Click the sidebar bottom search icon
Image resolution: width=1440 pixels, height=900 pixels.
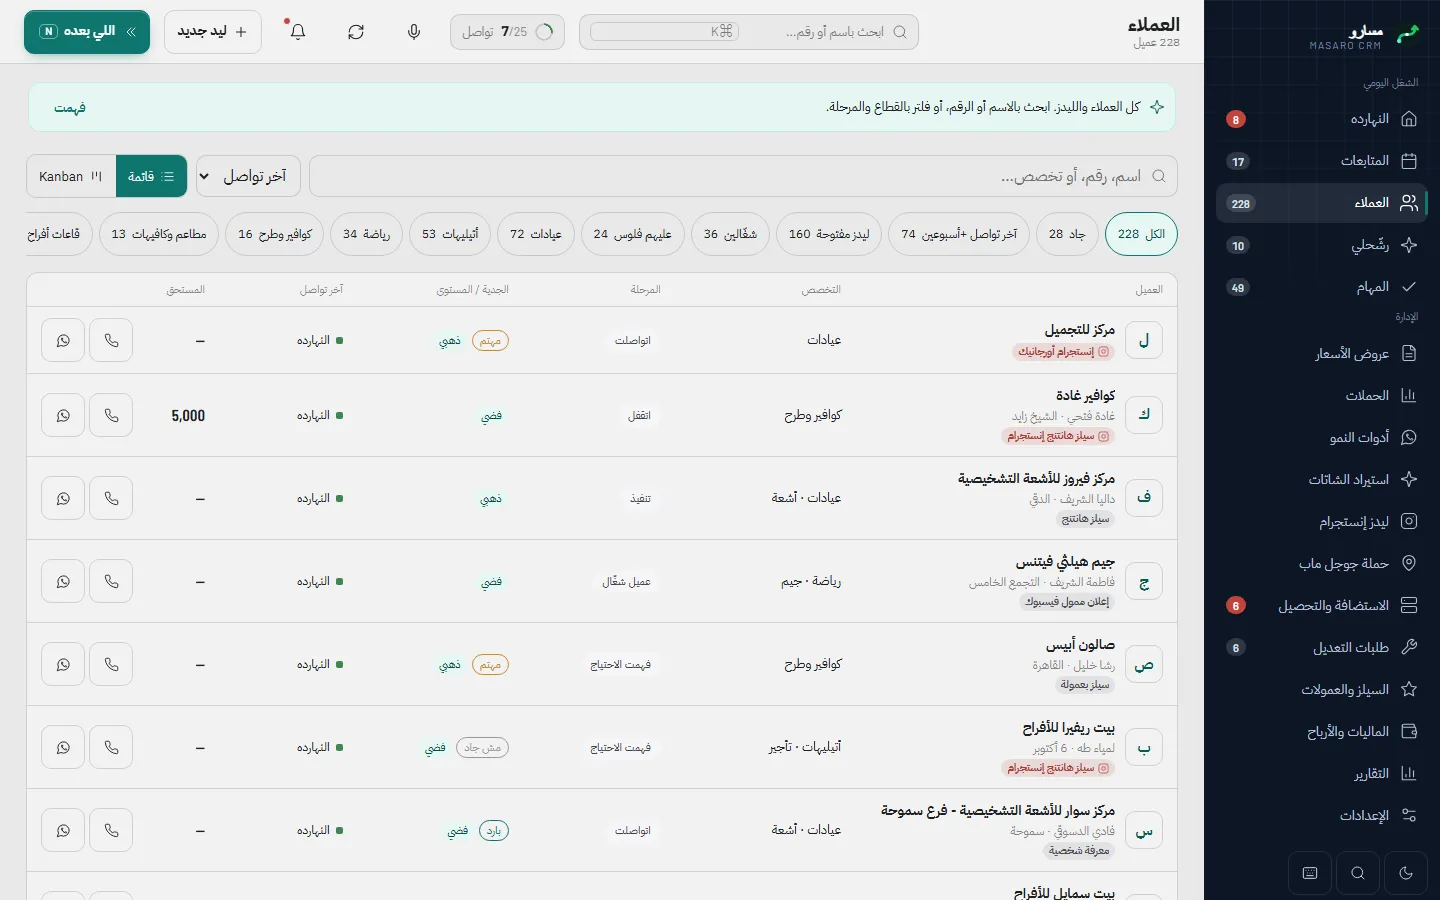[1358, 873]
